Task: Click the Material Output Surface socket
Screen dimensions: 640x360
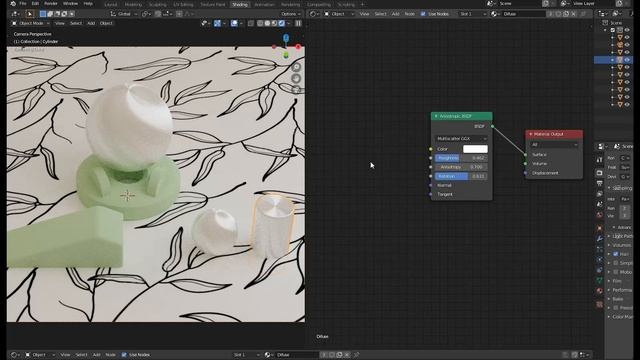Action: click(525, 155)
